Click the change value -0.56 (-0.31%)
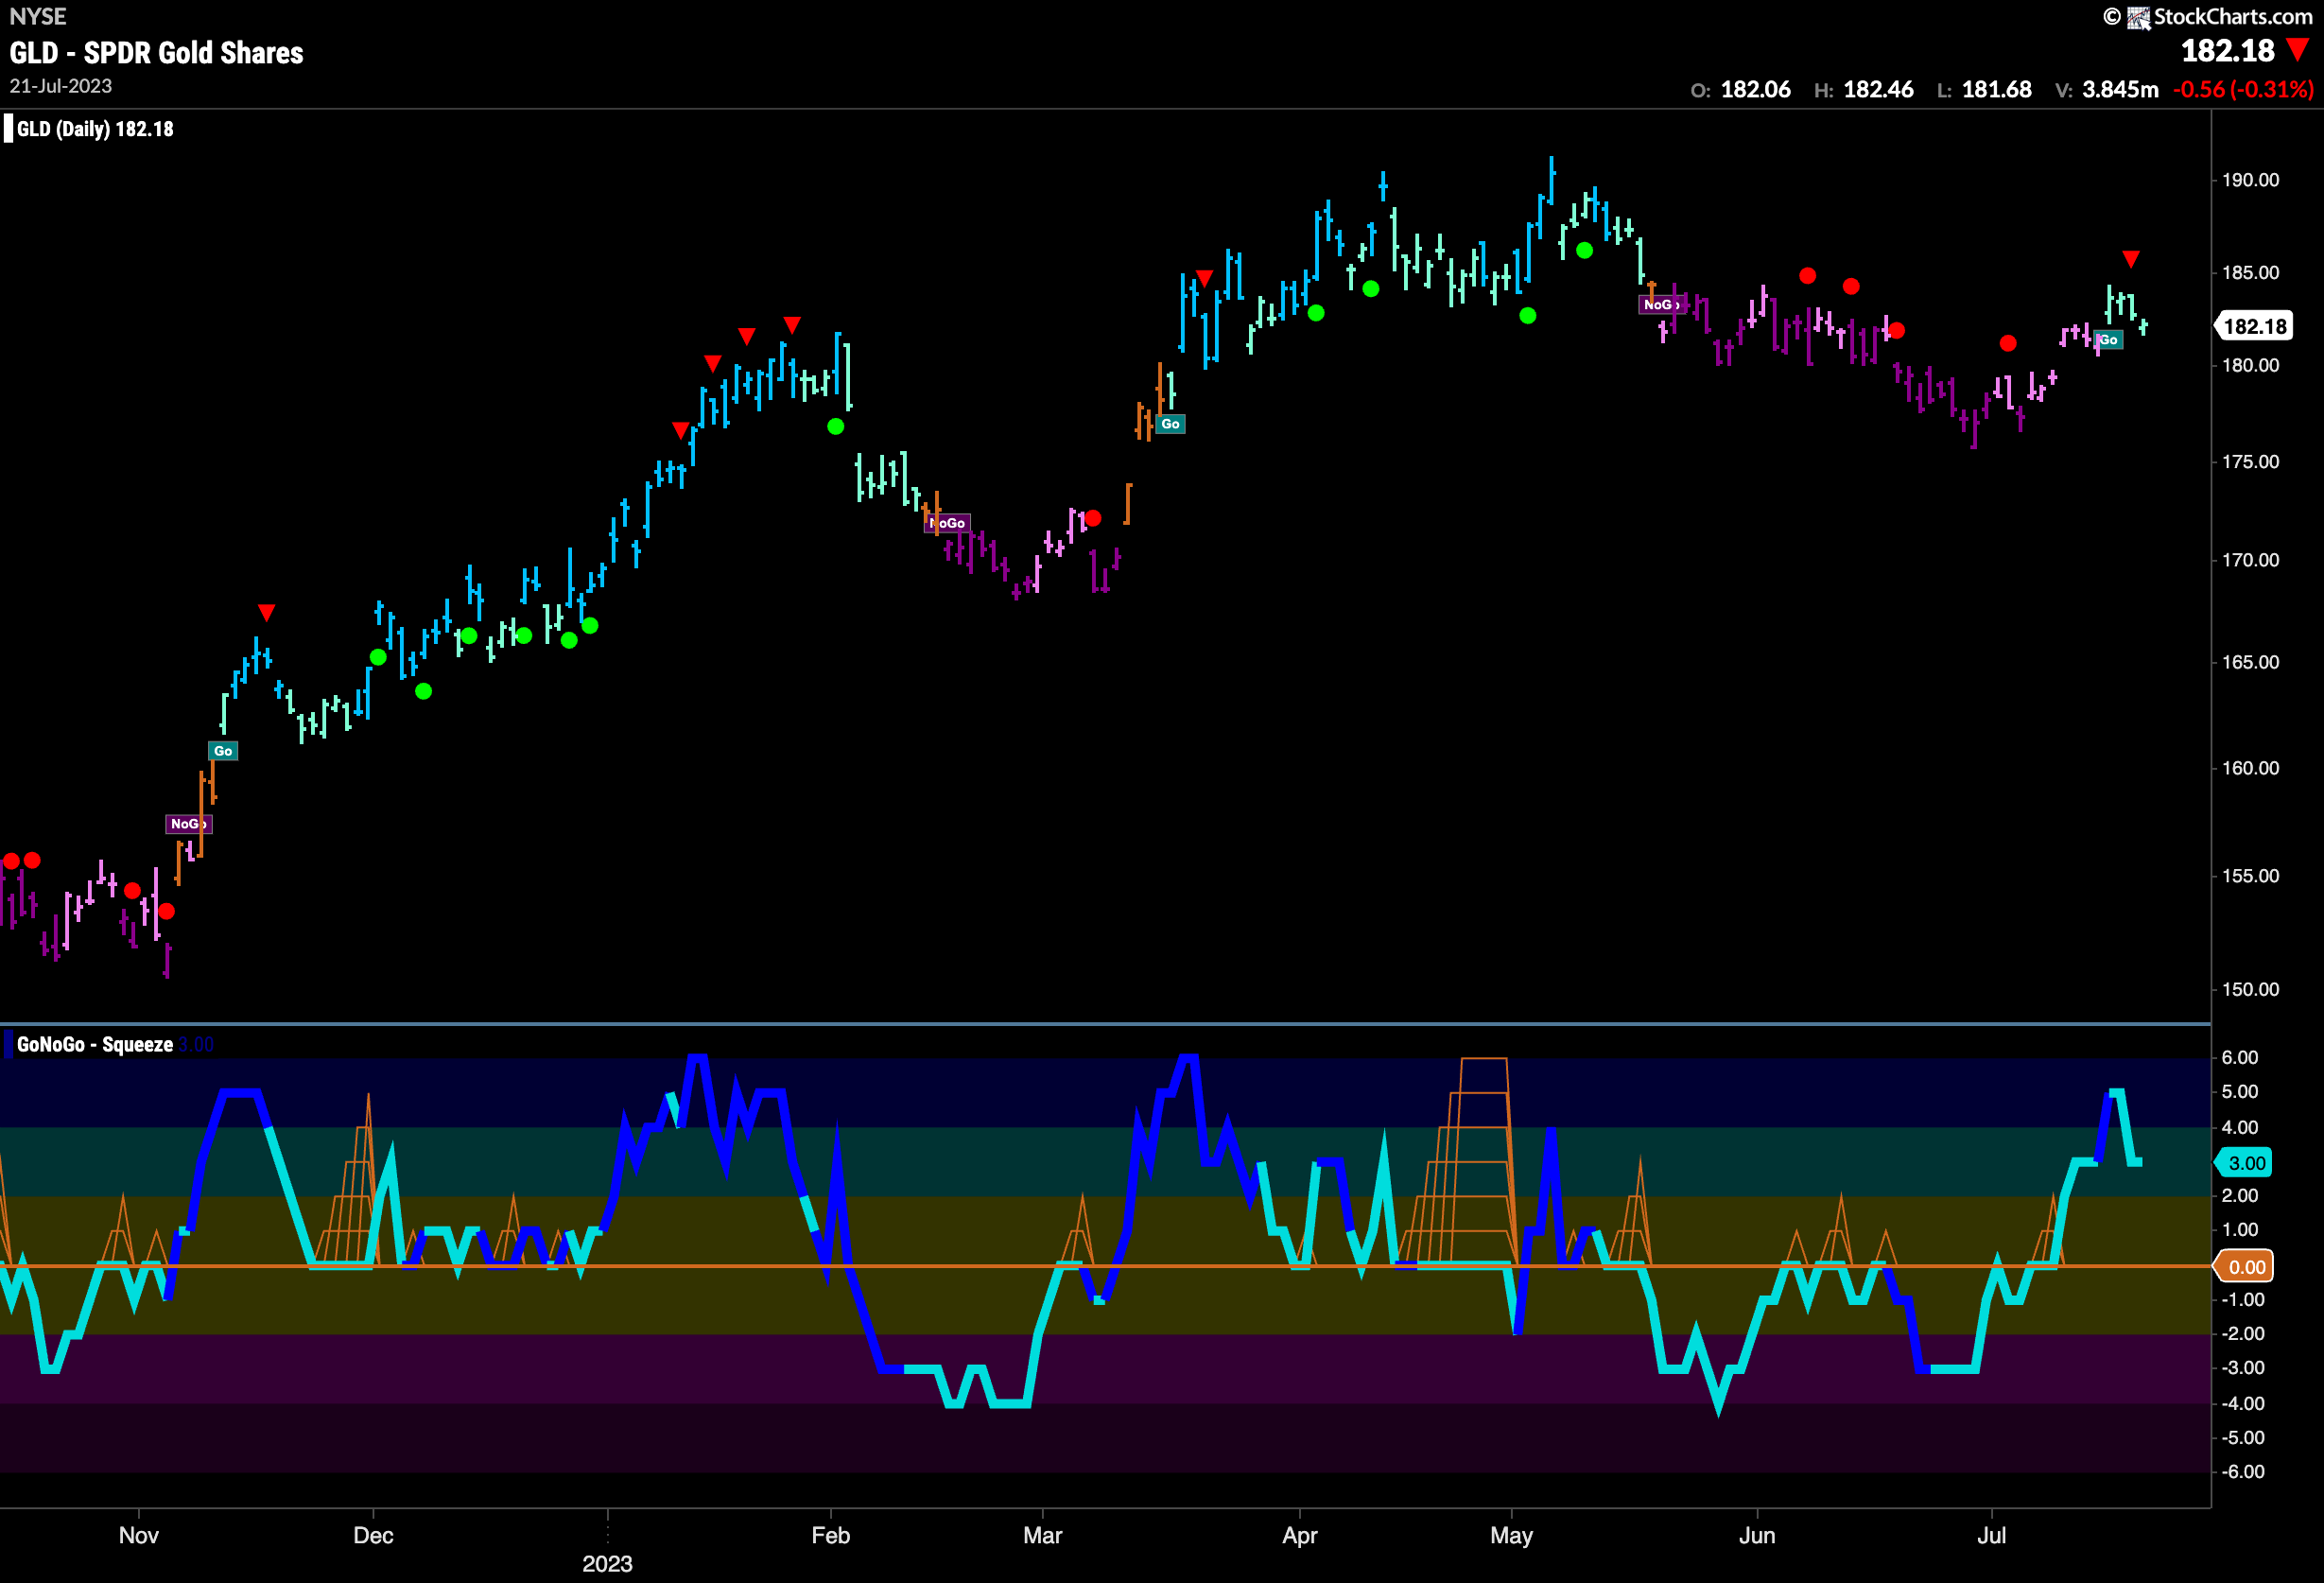This screenshot has height=1583, width=2324. [x=2243, y=90]
